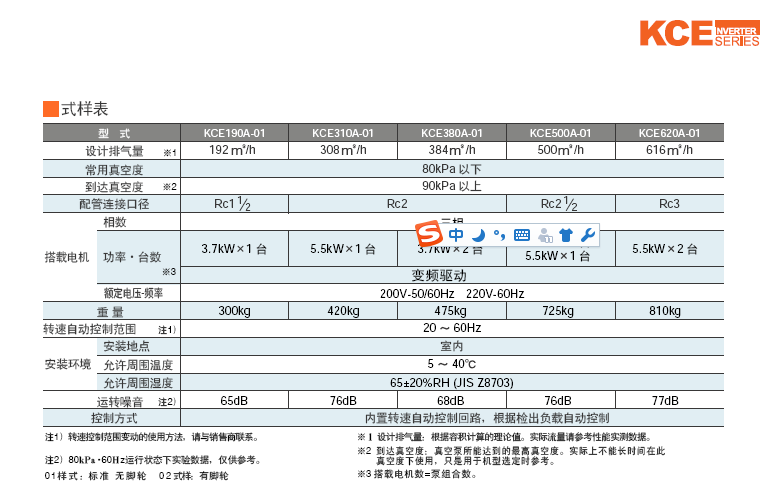This screenshot has width=766, height=491.
Task: Toggle Chinese punctuation mode icon
Action: 498,236
